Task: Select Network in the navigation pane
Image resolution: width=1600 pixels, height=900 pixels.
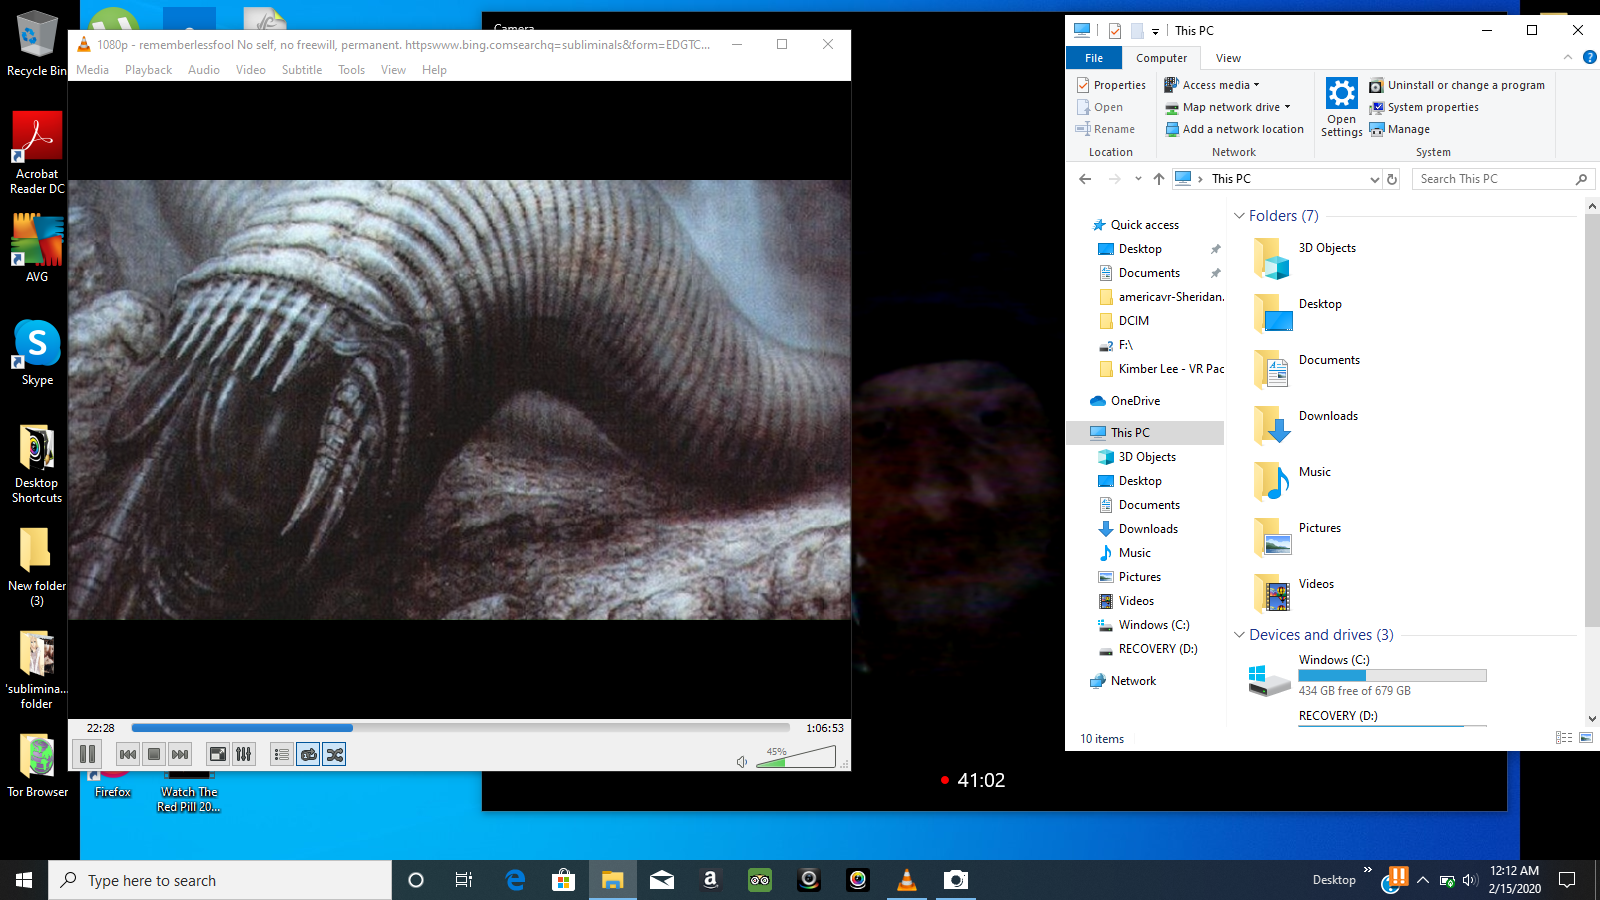Action: pyautogui.click(x=1133, y=681)
